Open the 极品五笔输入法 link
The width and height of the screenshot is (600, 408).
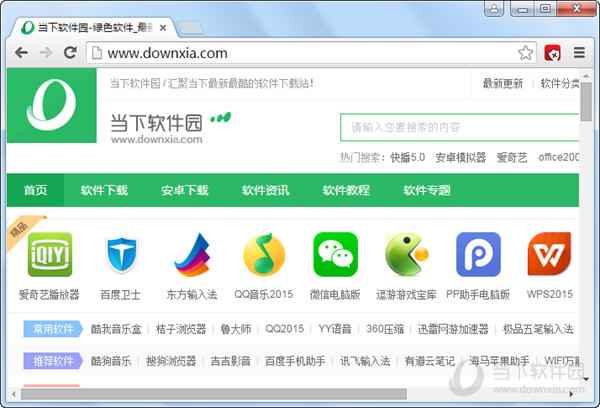[x=538, y=329]
